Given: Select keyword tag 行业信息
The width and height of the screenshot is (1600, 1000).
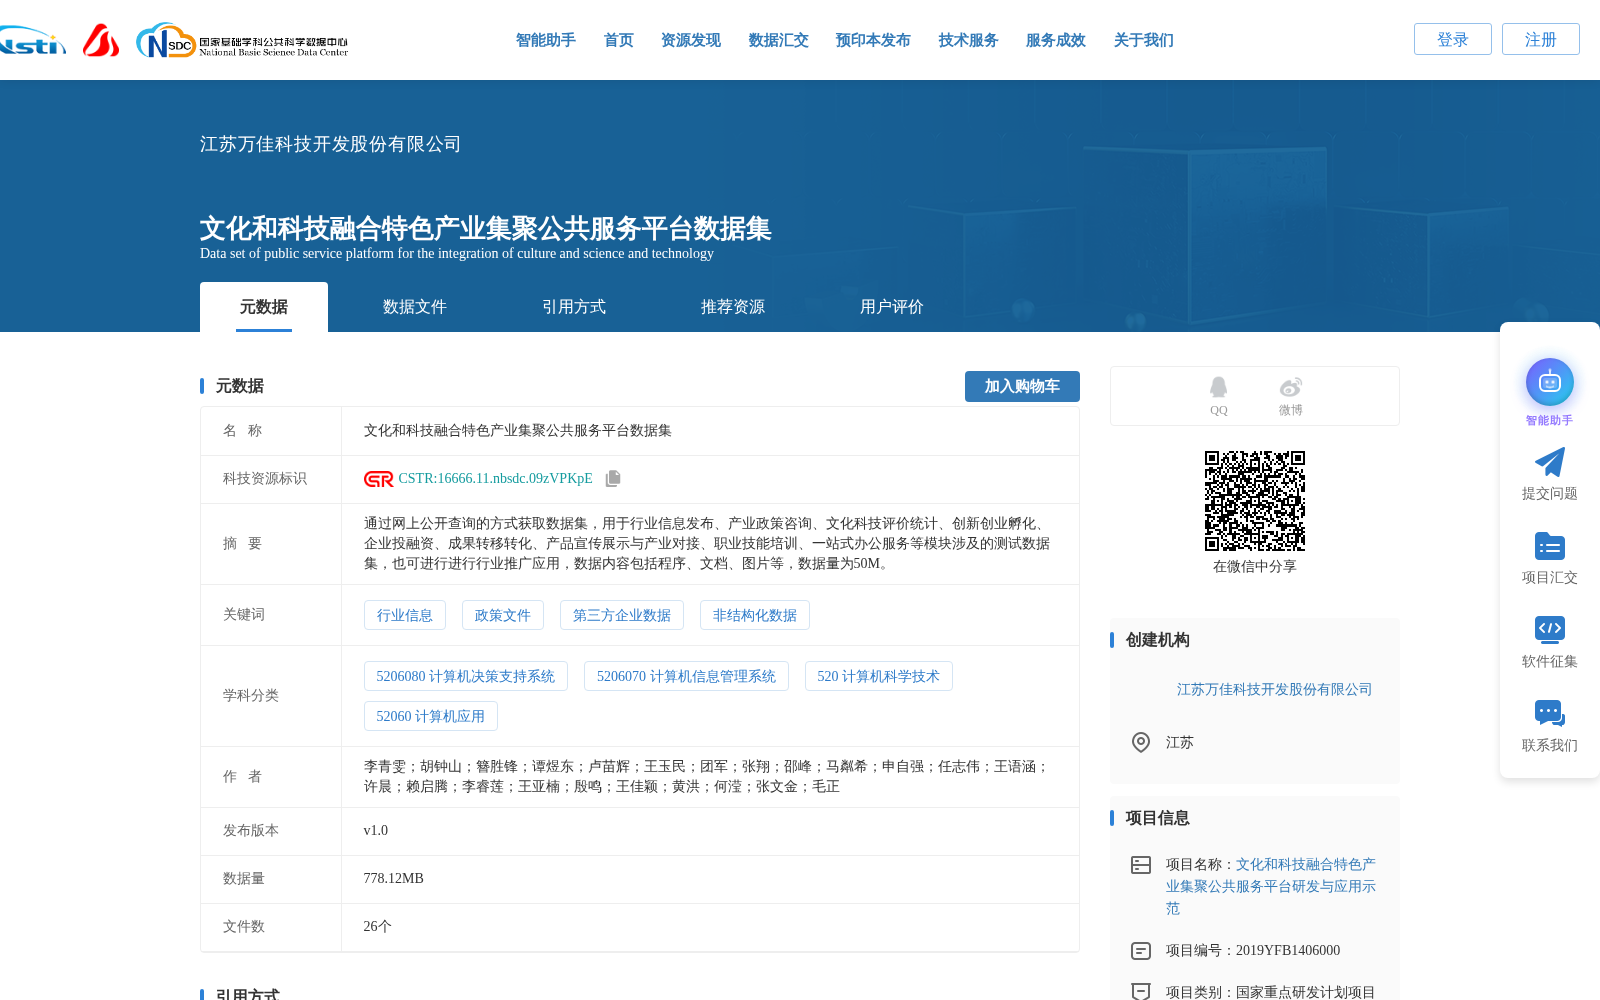Looking at the screenshot, I should 405,615.
